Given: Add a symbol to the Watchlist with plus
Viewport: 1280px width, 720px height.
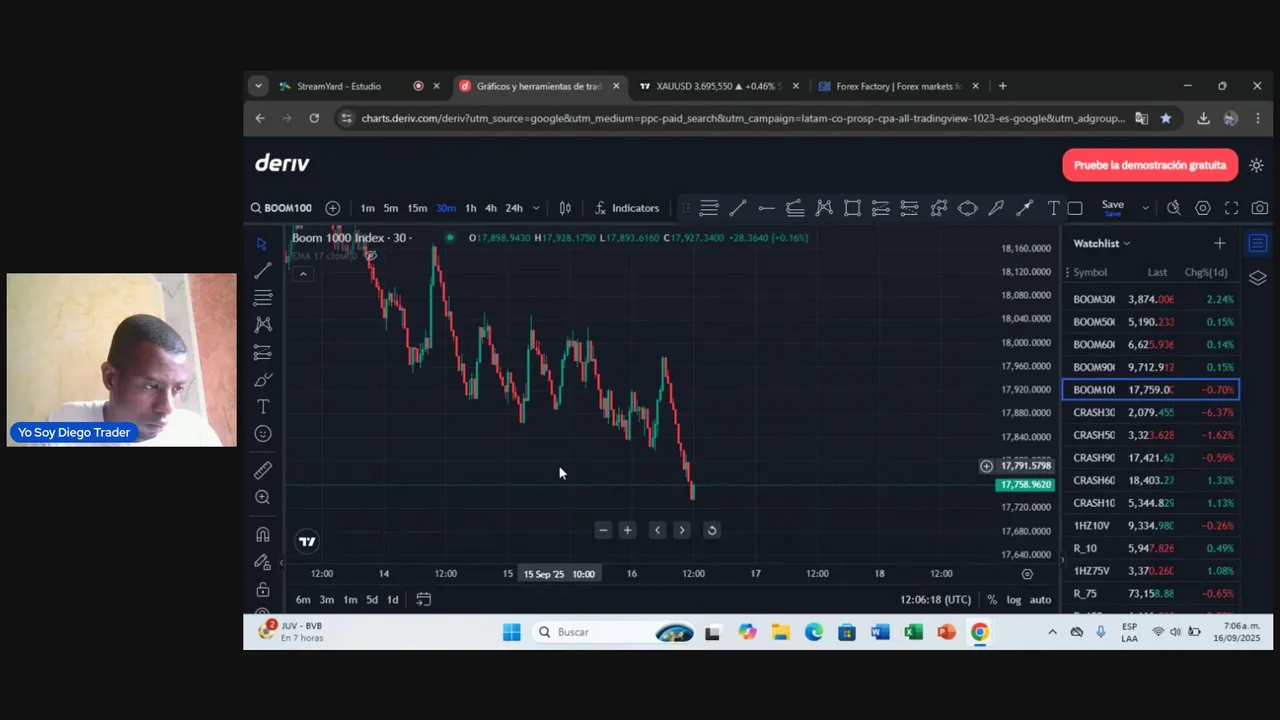Looking at the screenshot, I should [x=1219, y=243].
